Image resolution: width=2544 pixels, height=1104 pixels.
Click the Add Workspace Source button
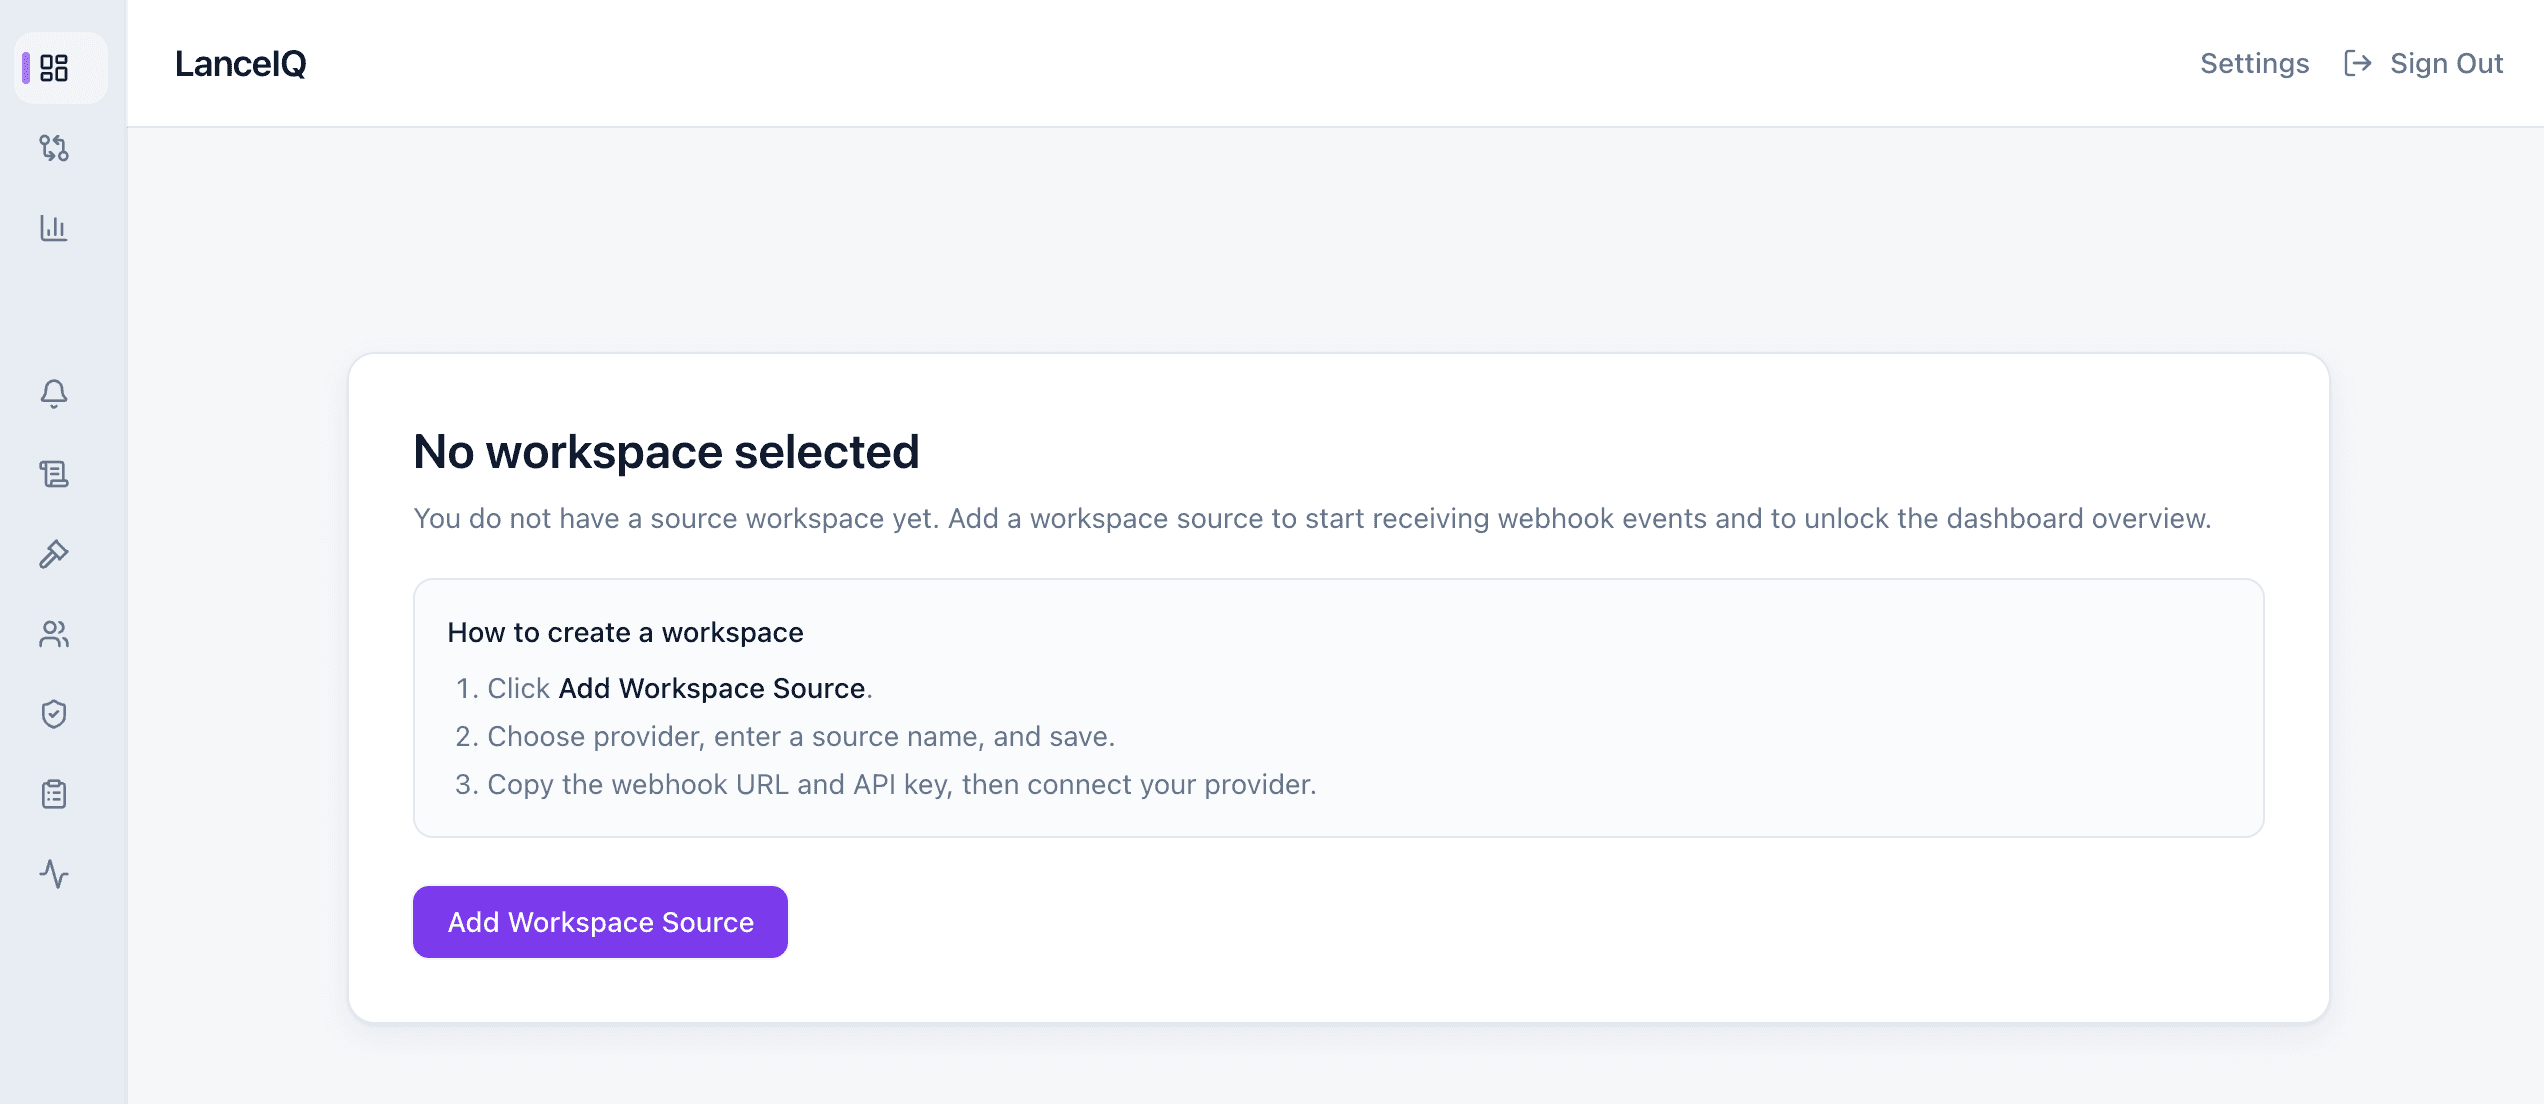[600, 921]
